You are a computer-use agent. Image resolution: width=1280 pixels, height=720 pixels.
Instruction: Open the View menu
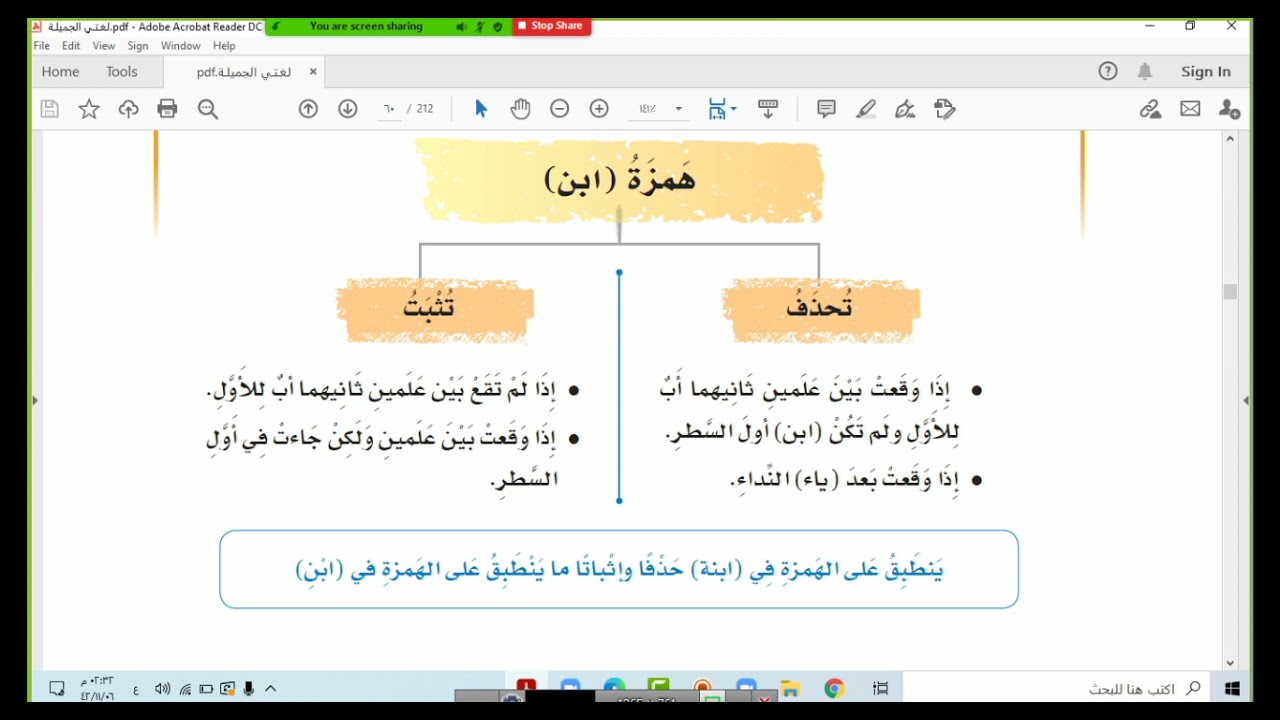pyautogui.click(x=104, y=46)
